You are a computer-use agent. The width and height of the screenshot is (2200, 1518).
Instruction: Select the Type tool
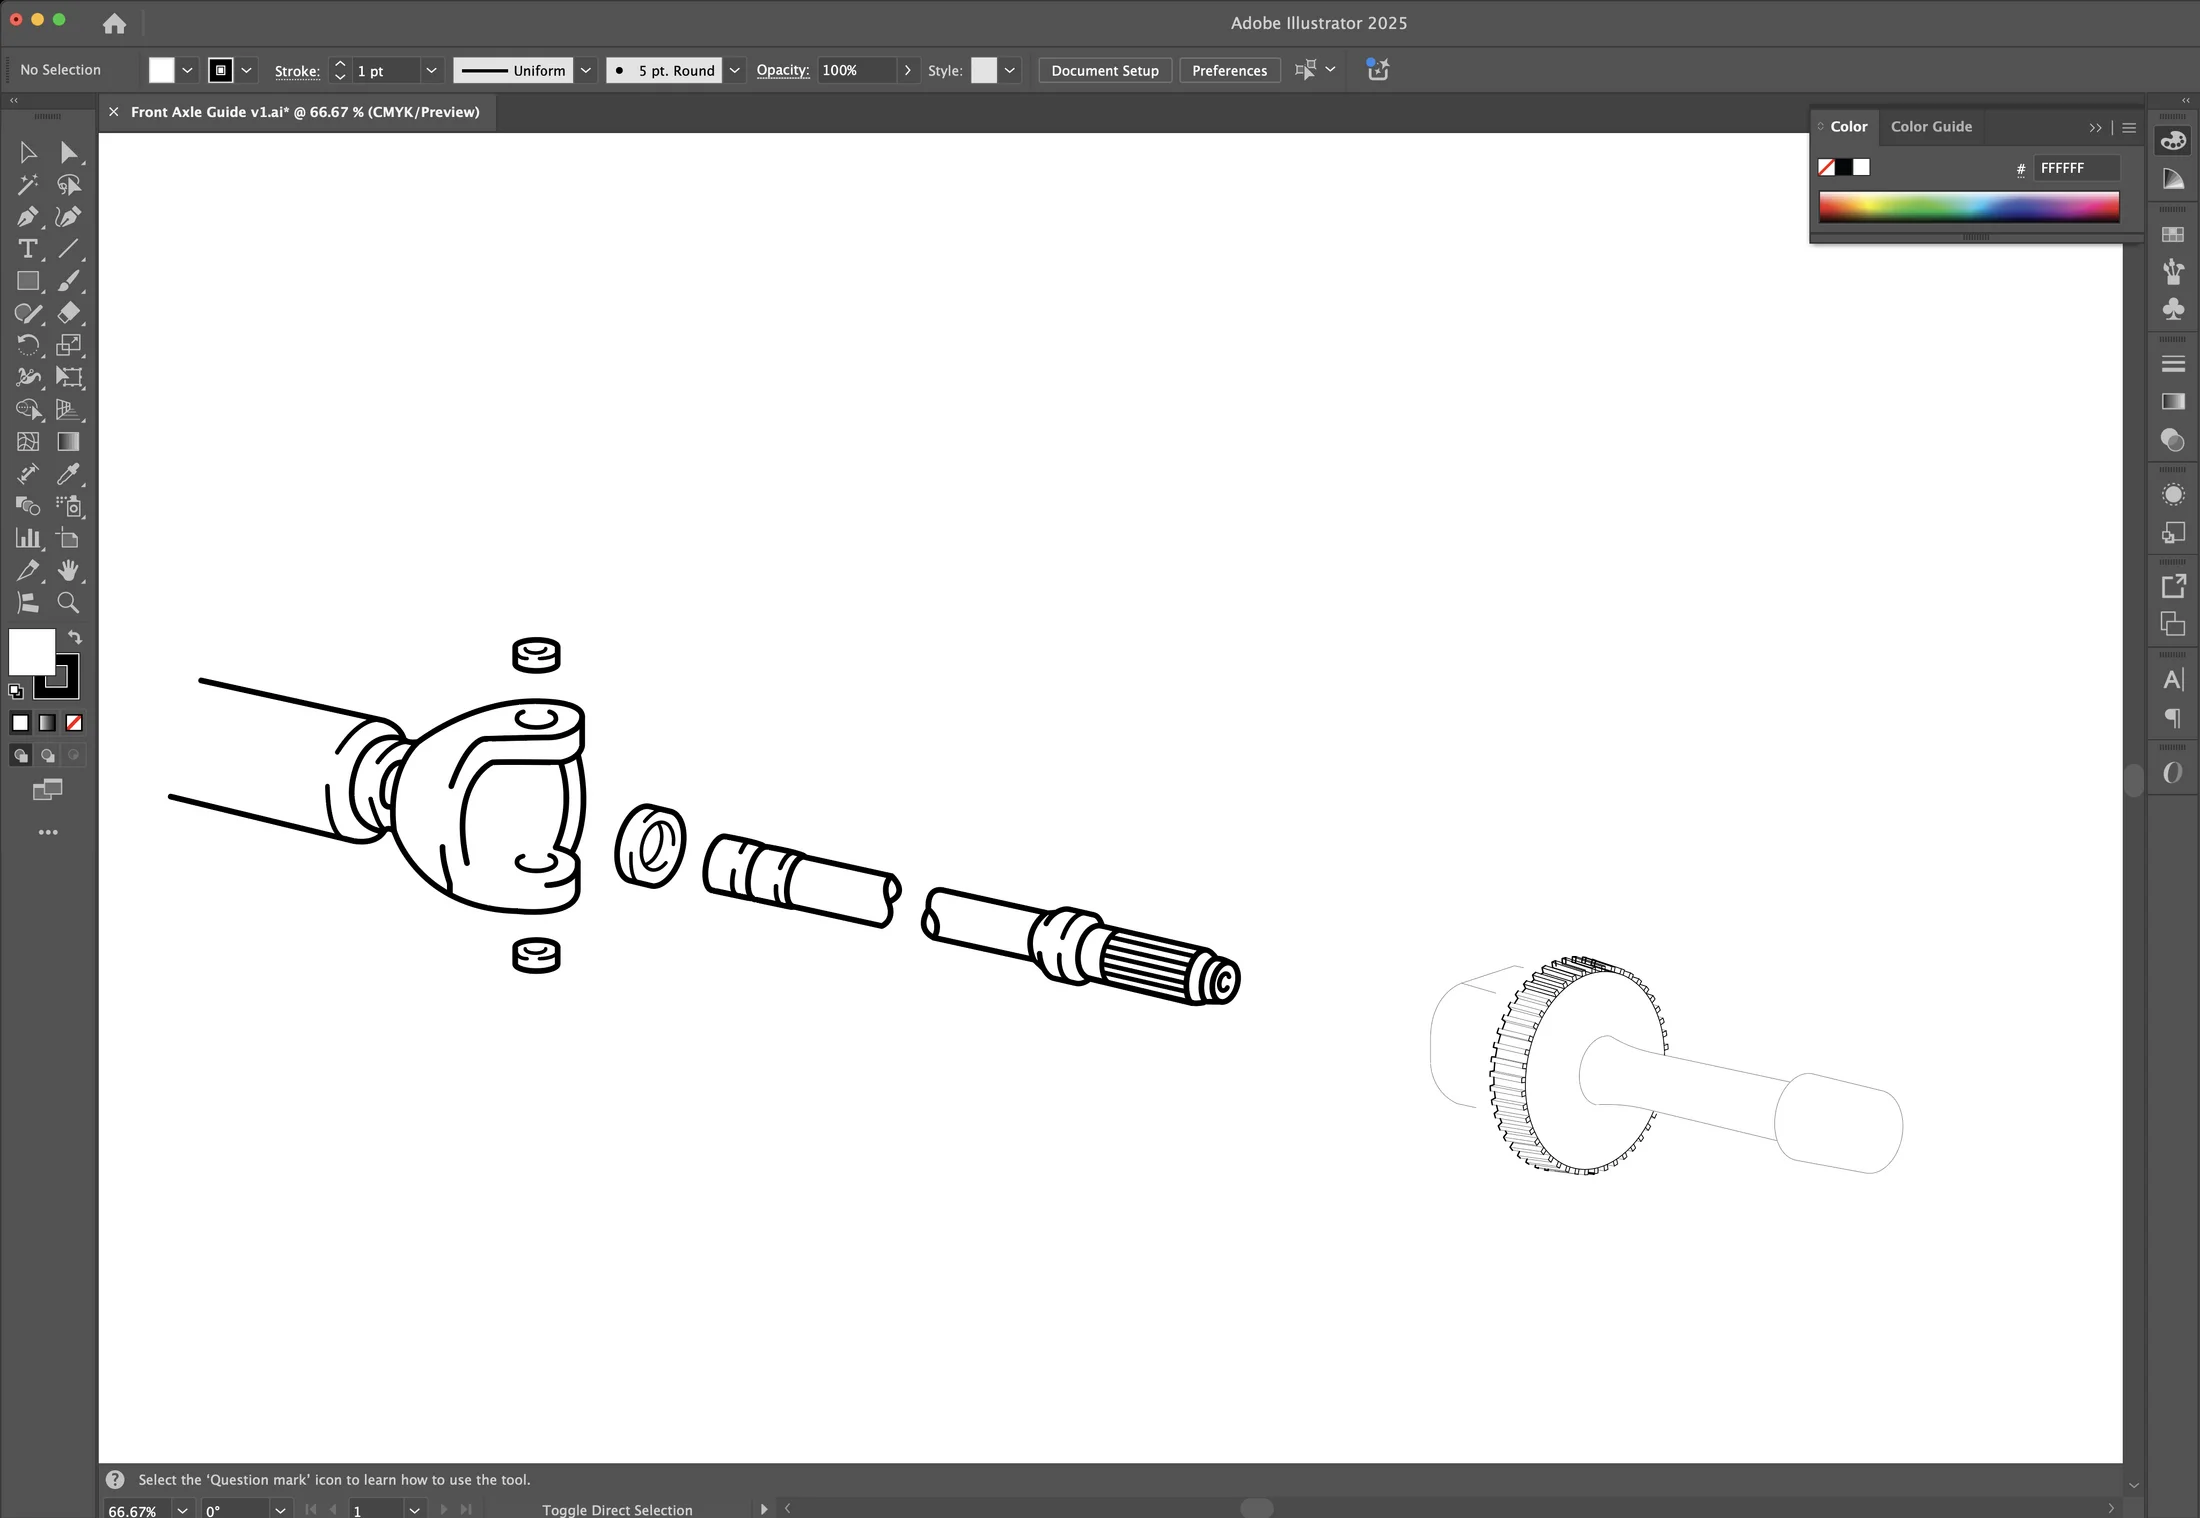point(28,249)
